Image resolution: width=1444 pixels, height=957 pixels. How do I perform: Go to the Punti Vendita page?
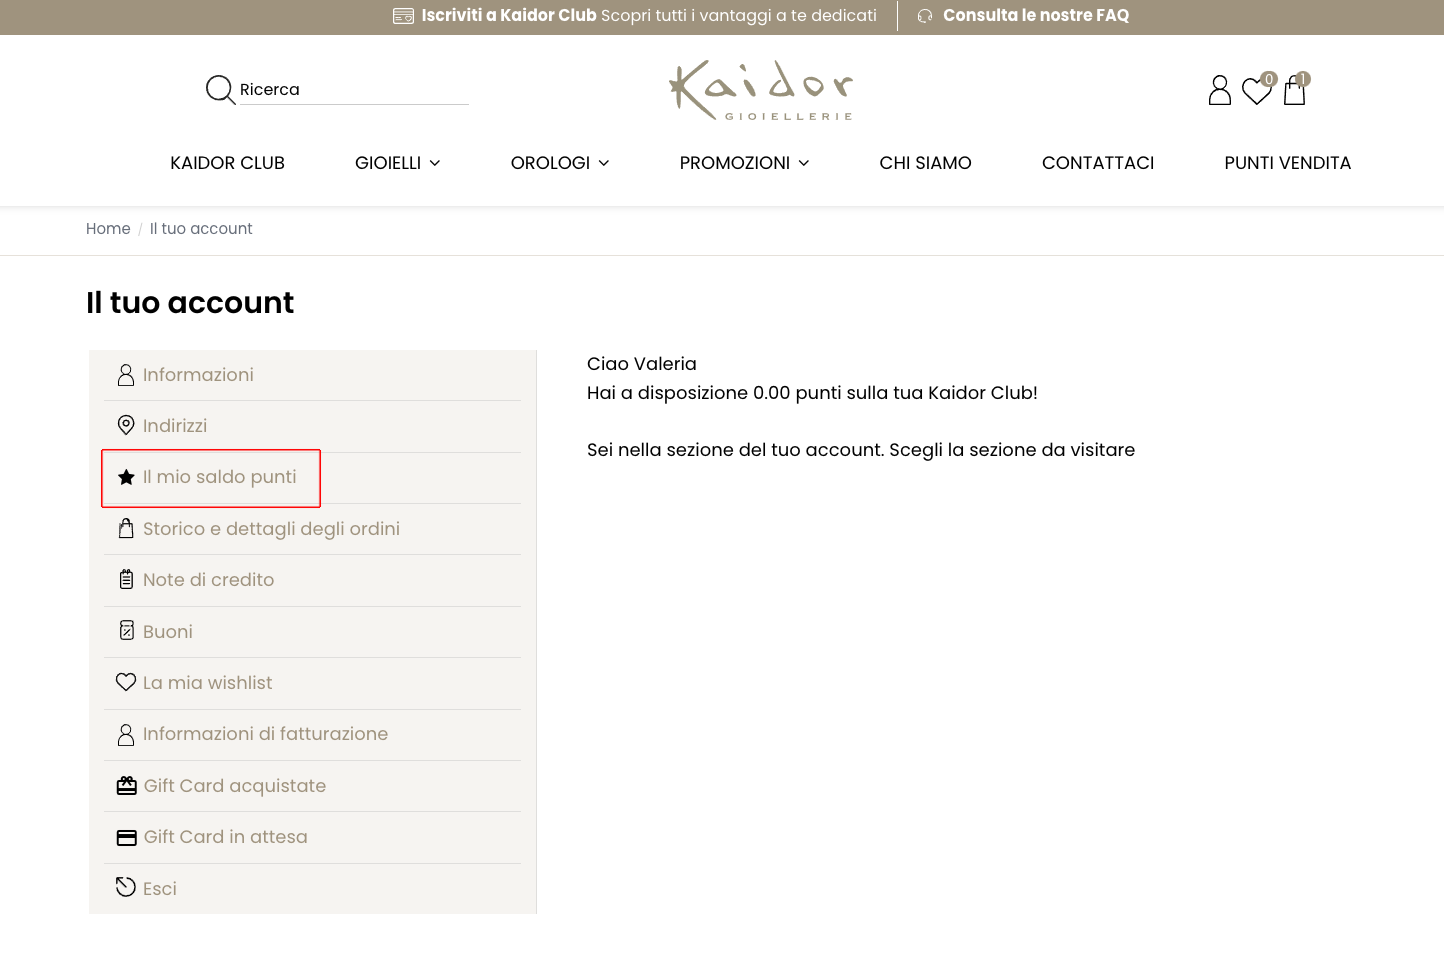[x=1287, y=163]
